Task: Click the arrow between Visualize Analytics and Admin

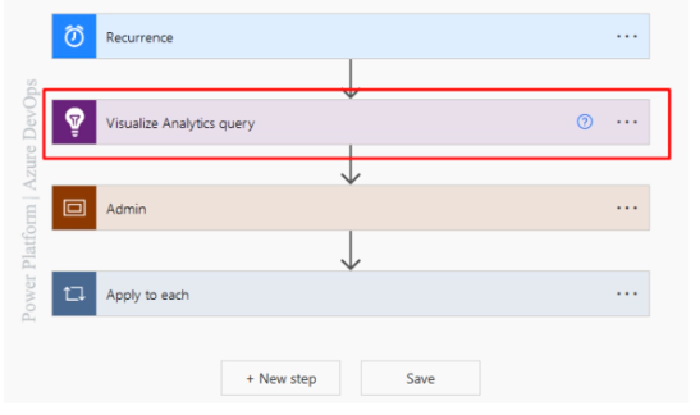Action: [350, 166]
